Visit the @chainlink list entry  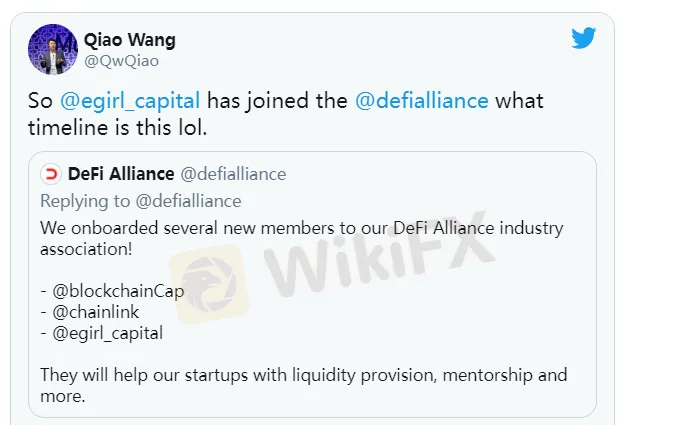(99, 312)
